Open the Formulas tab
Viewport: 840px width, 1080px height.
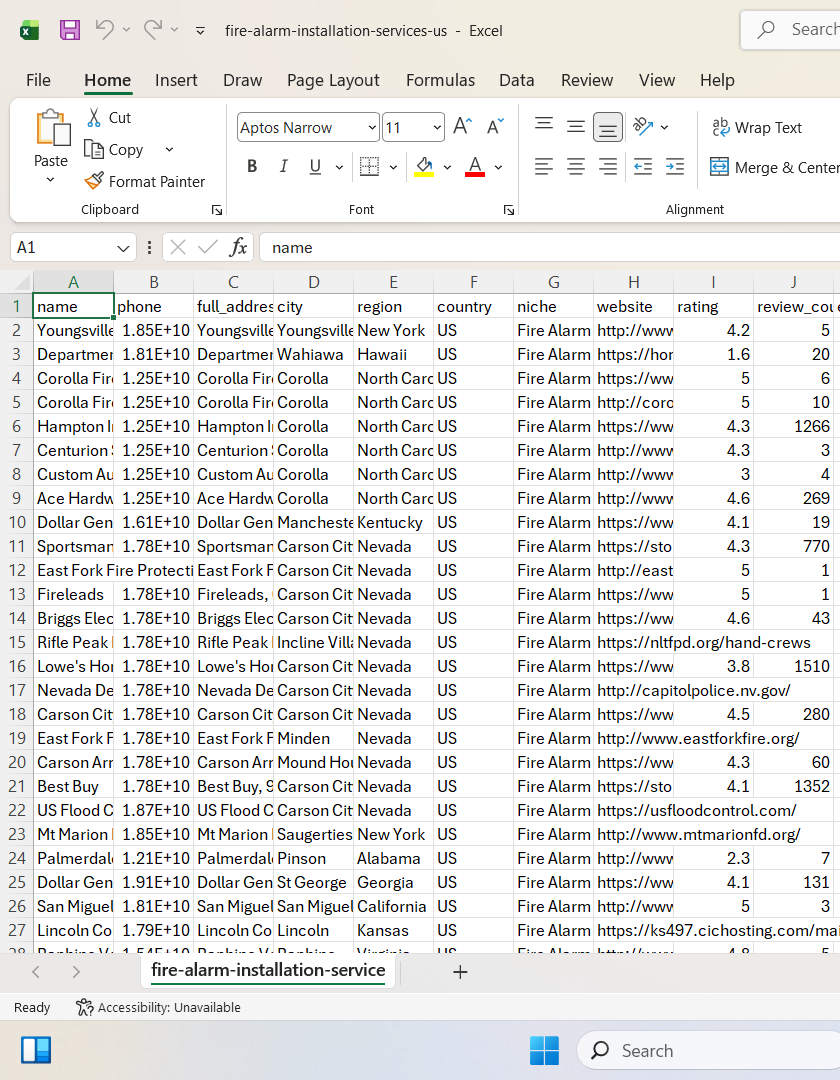pyautogui.click(x=440, y=81)
